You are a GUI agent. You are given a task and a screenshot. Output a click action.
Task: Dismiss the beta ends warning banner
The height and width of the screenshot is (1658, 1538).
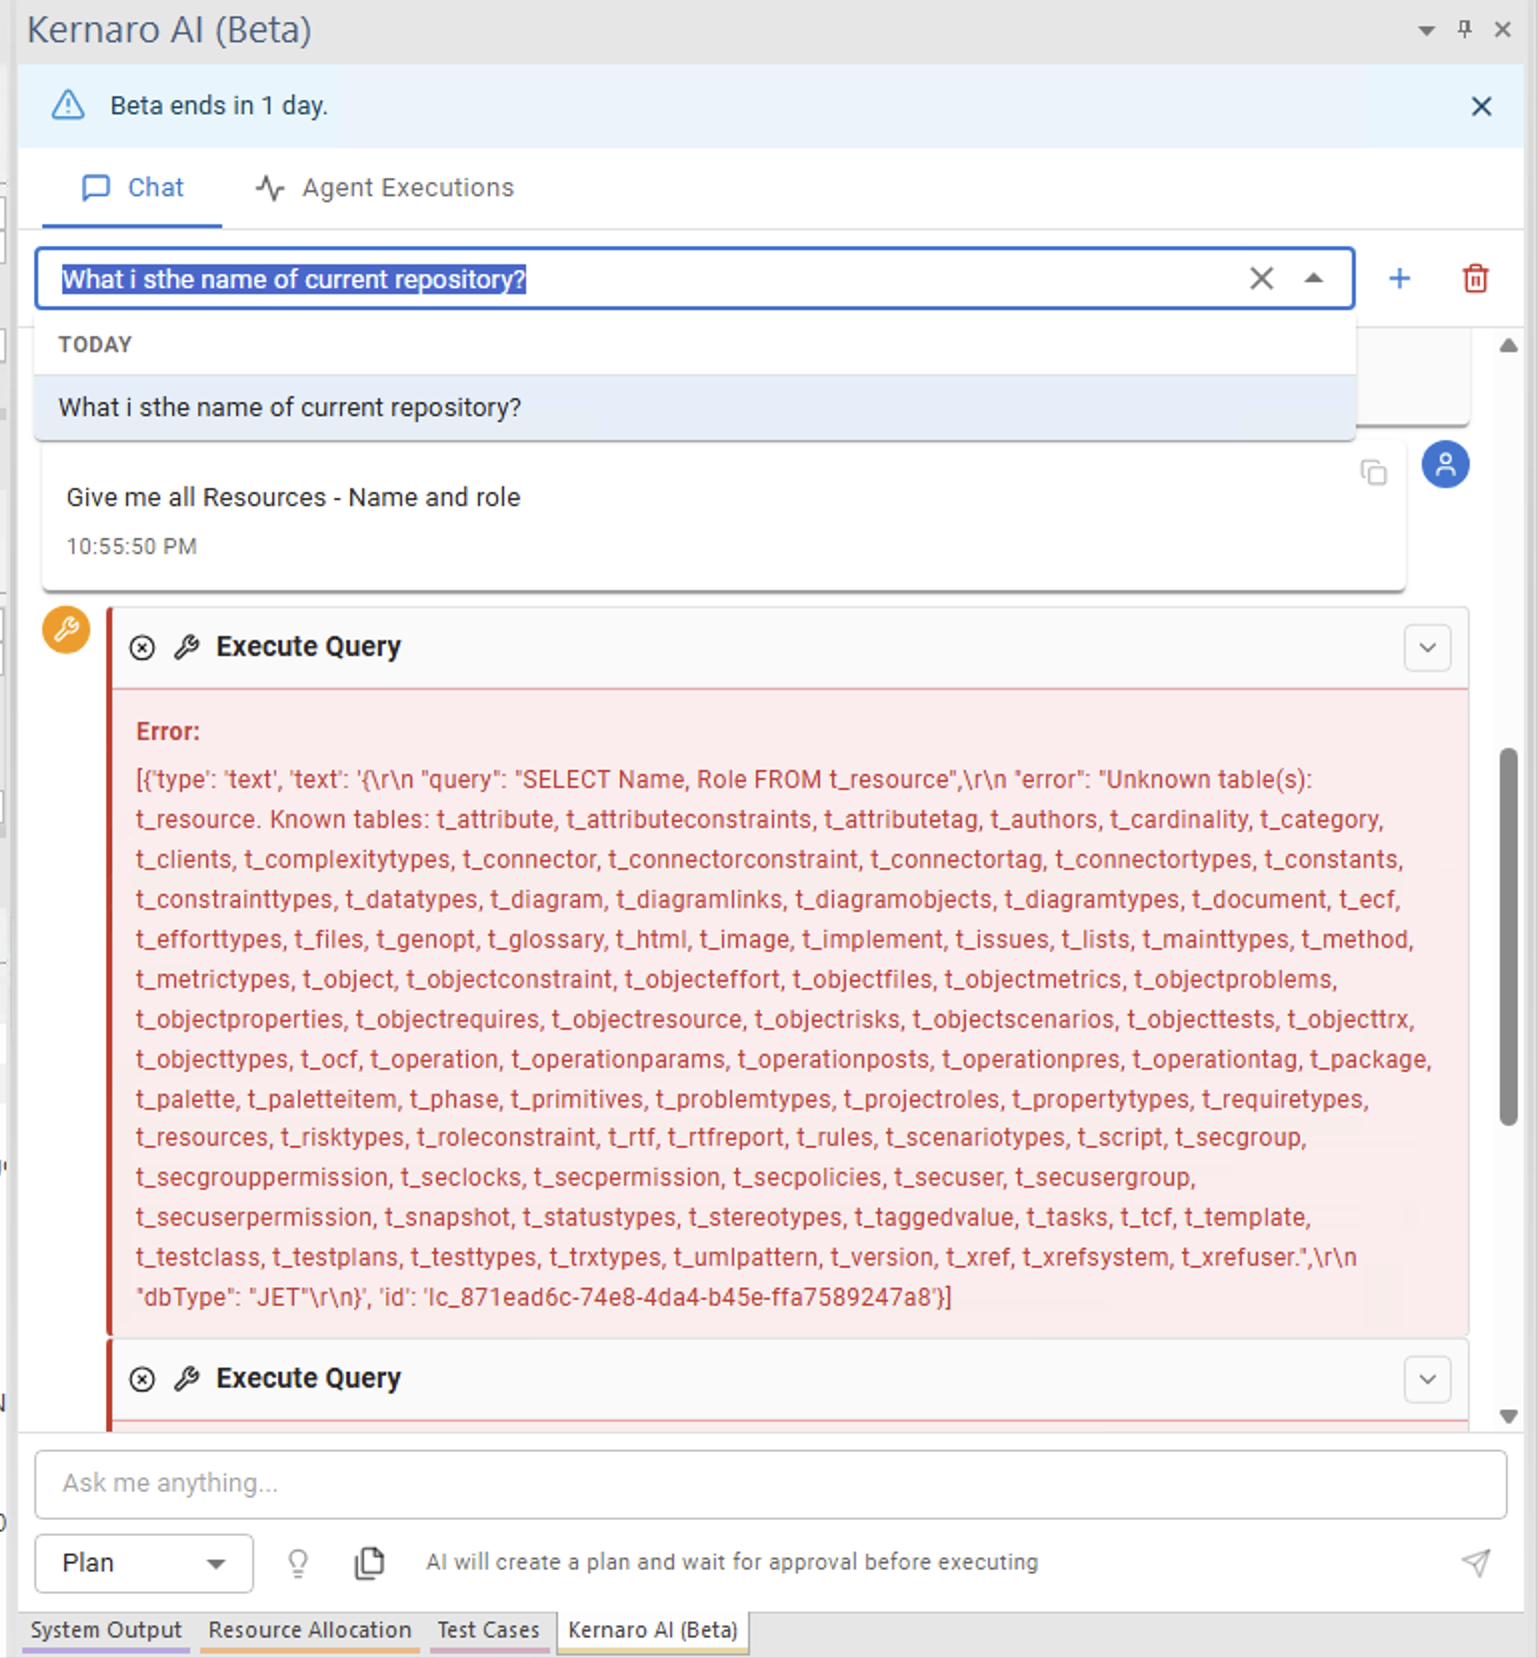[x=1481, y=106]
